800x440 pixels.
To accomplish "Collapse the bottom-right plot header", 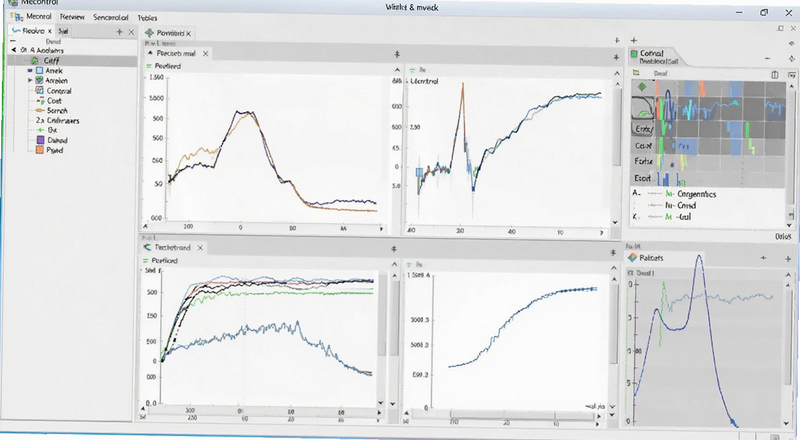I will 613,267.
